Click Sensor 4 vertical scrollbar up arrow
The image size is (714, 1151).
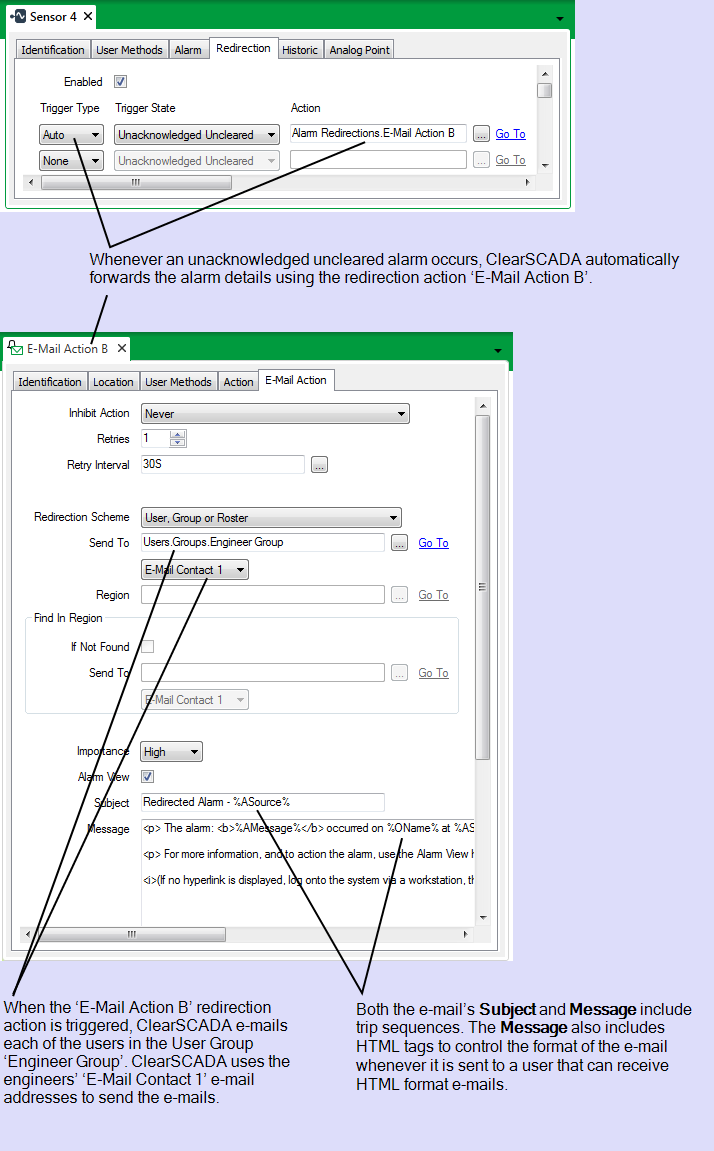point(544,73)
